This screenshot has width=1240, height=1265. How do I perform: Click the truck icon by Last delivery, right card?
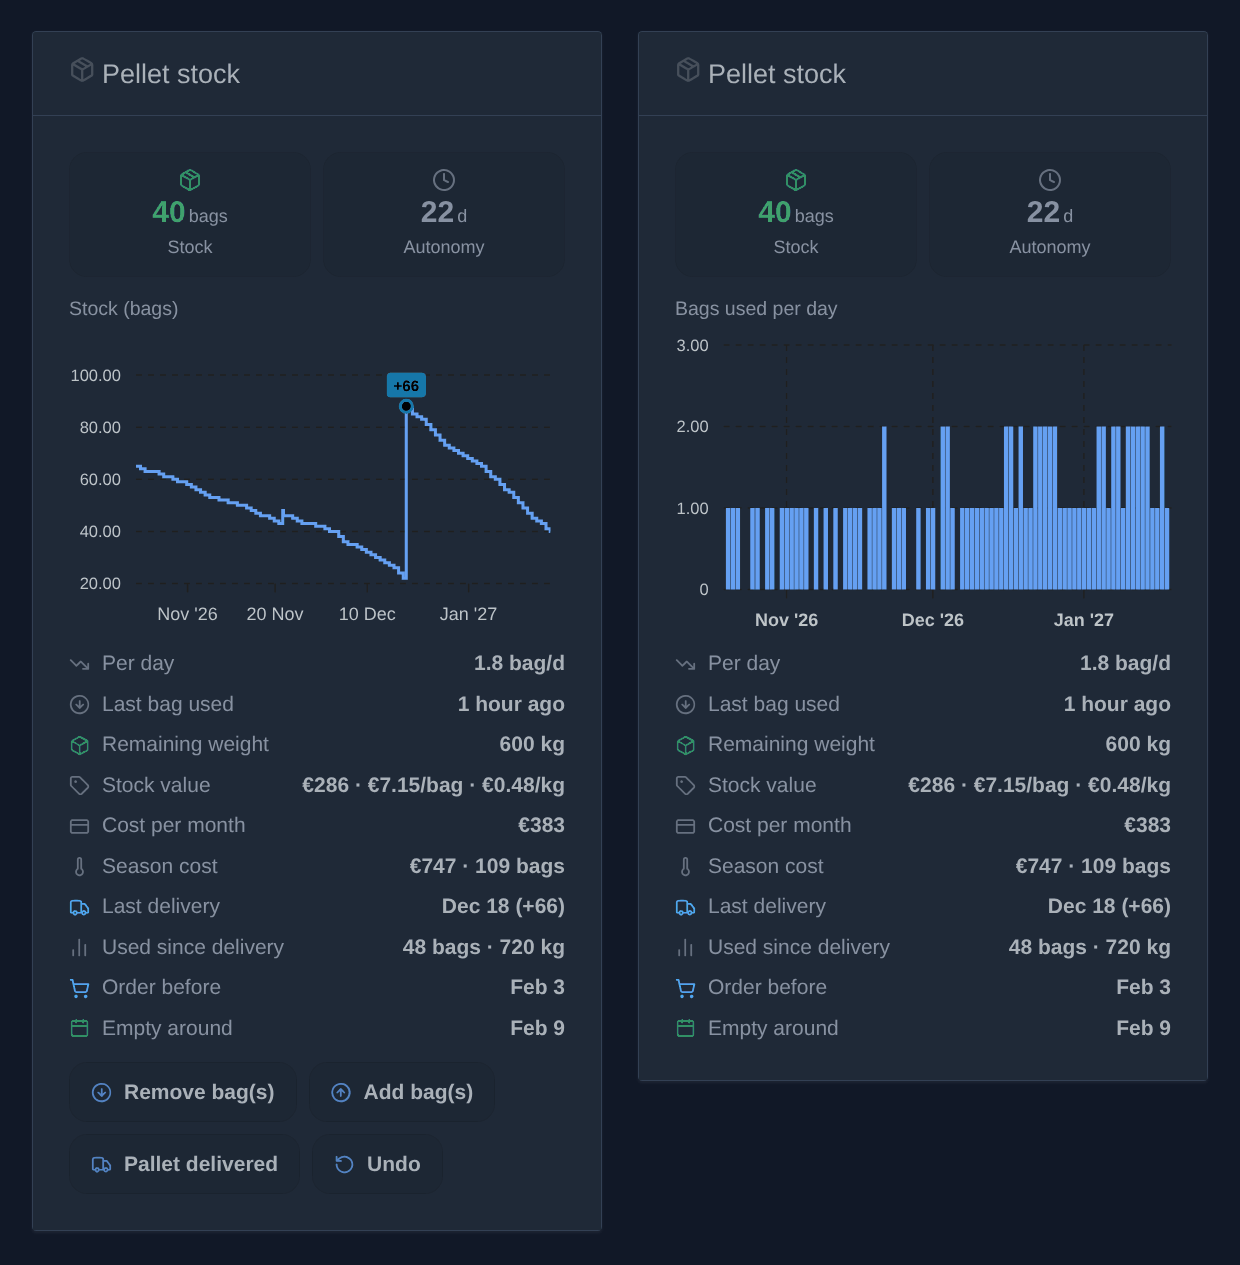coord(686,907)
